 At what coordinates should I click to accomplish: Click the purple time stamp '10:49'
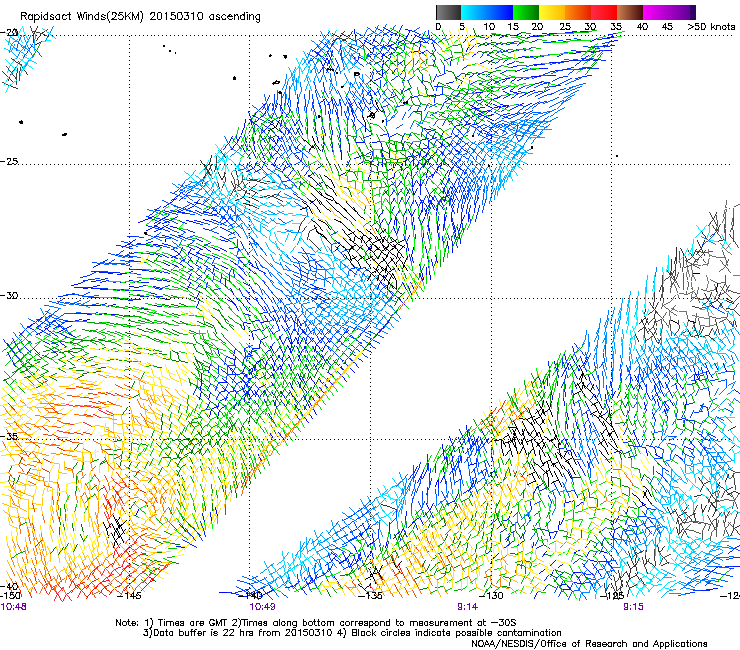point(262,607)
